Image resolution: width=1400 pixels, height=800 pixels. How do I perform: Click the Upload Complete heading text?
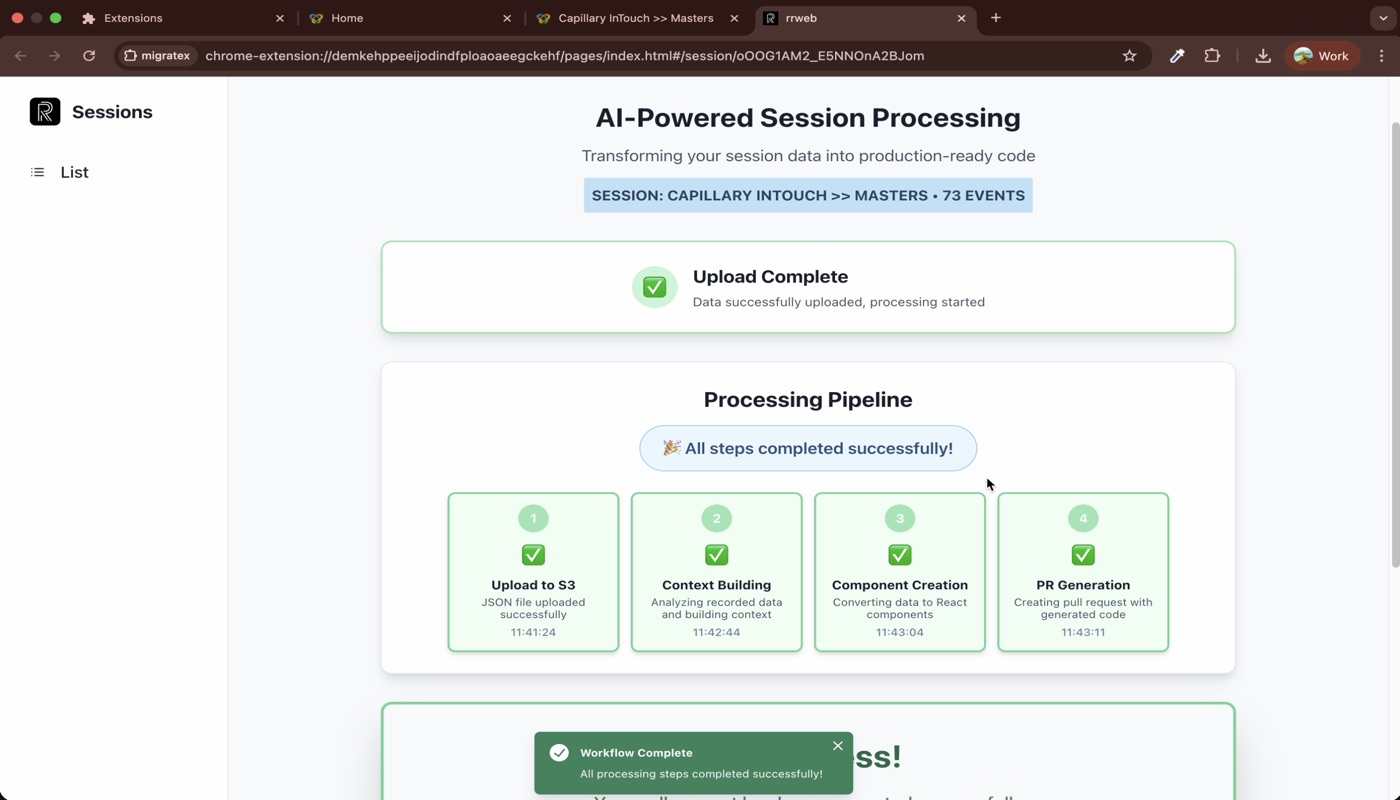click(770, 277)
